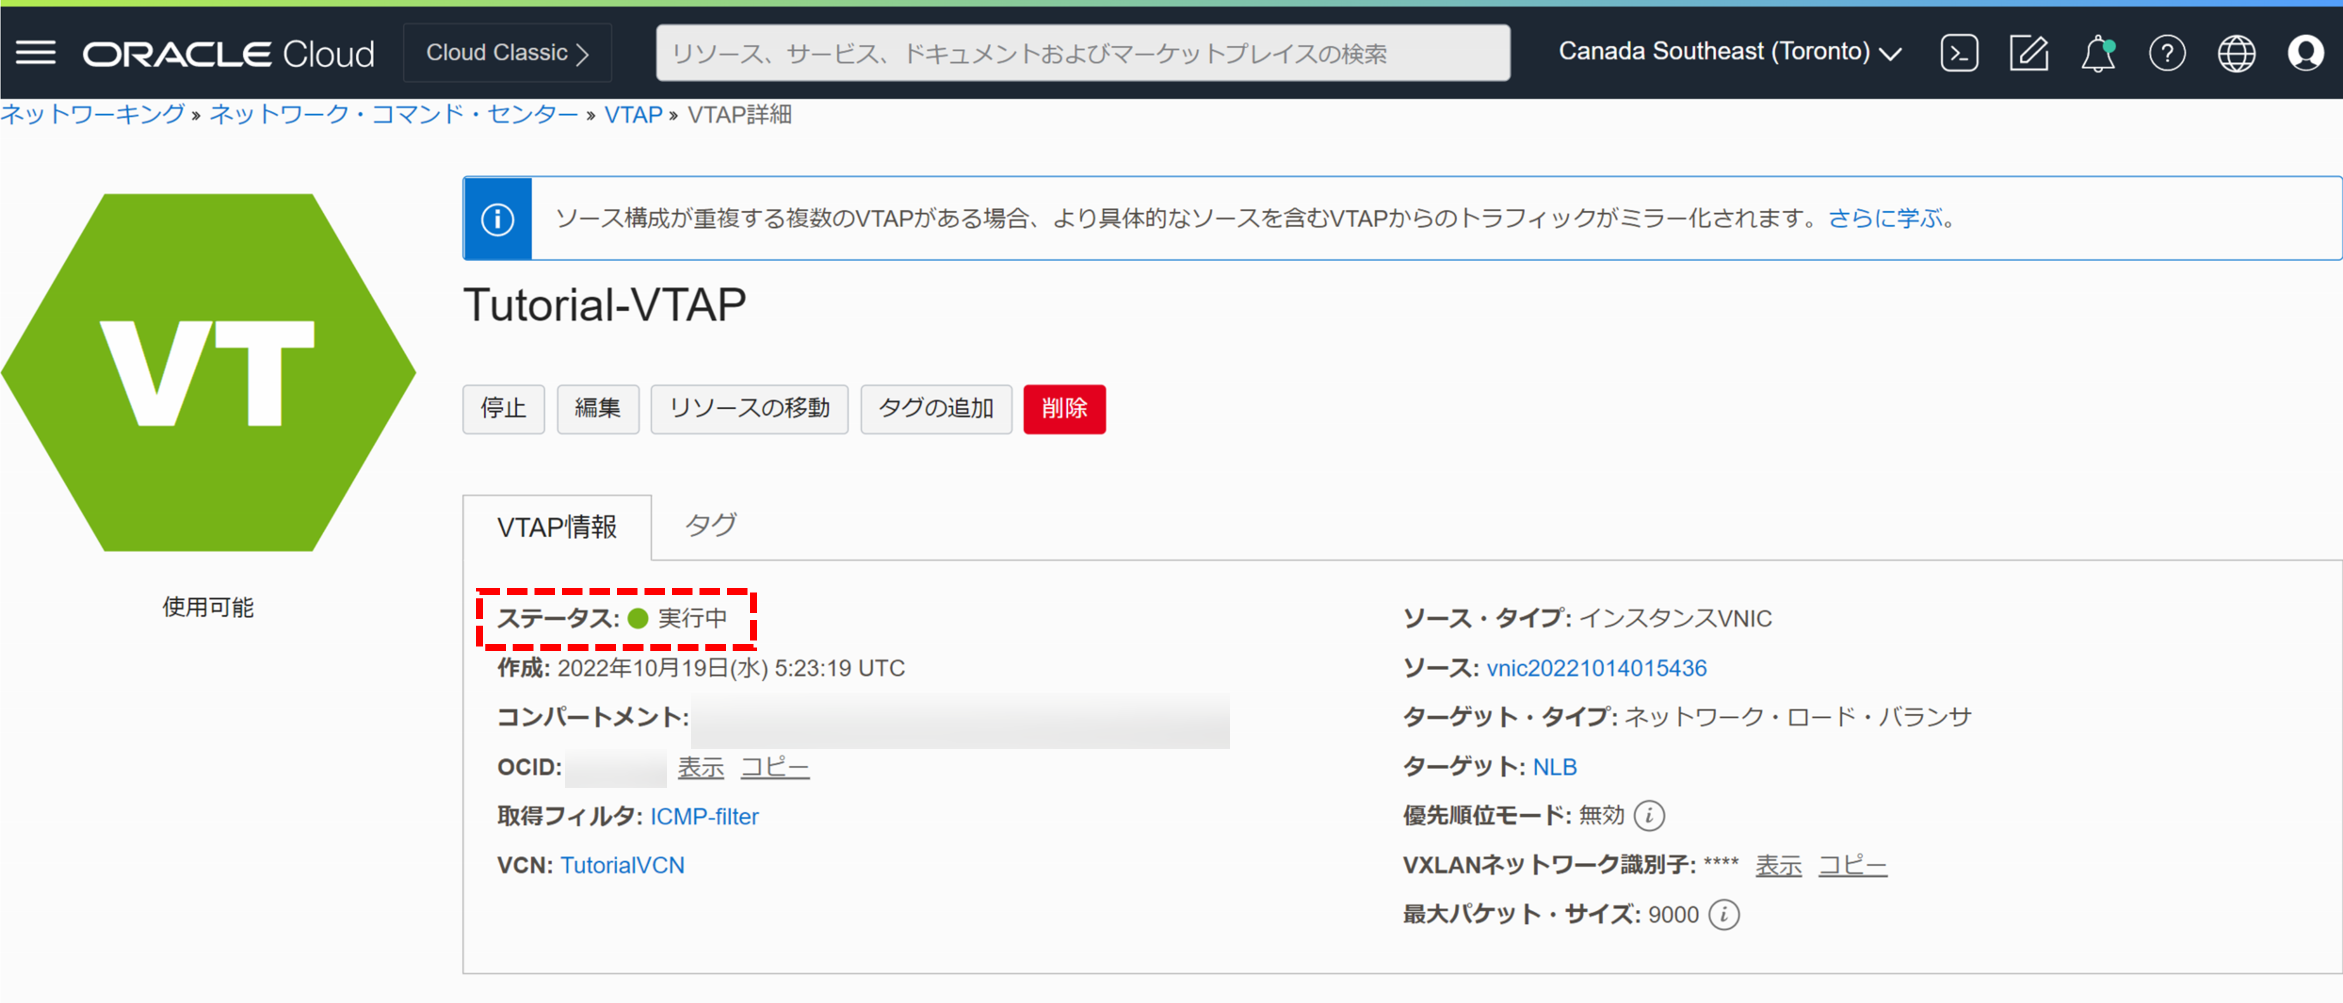Image resolution: width=2343 pixels, height=1003 pixels.
Task: Click the 停止 stop button
Action: pos(503,409)
